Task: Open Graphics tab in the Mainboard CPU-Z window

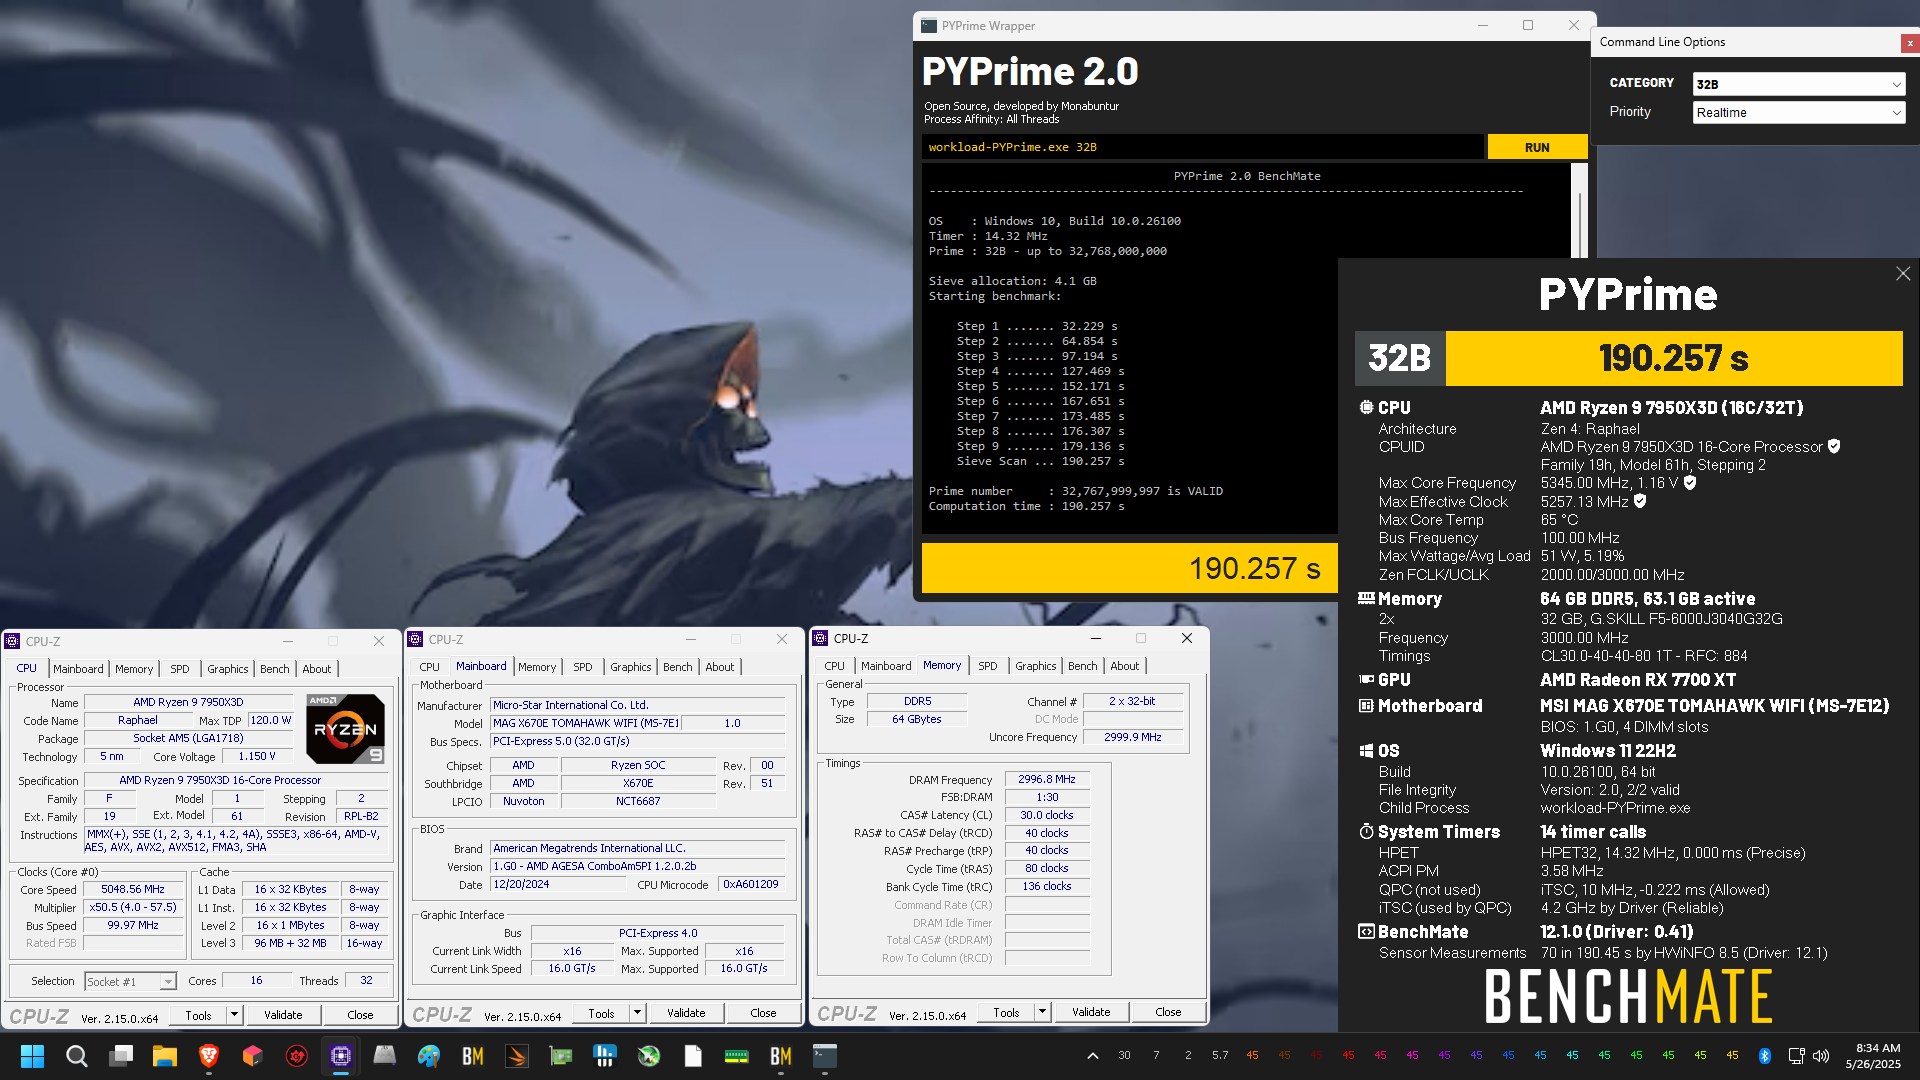Action: (630, 667)
